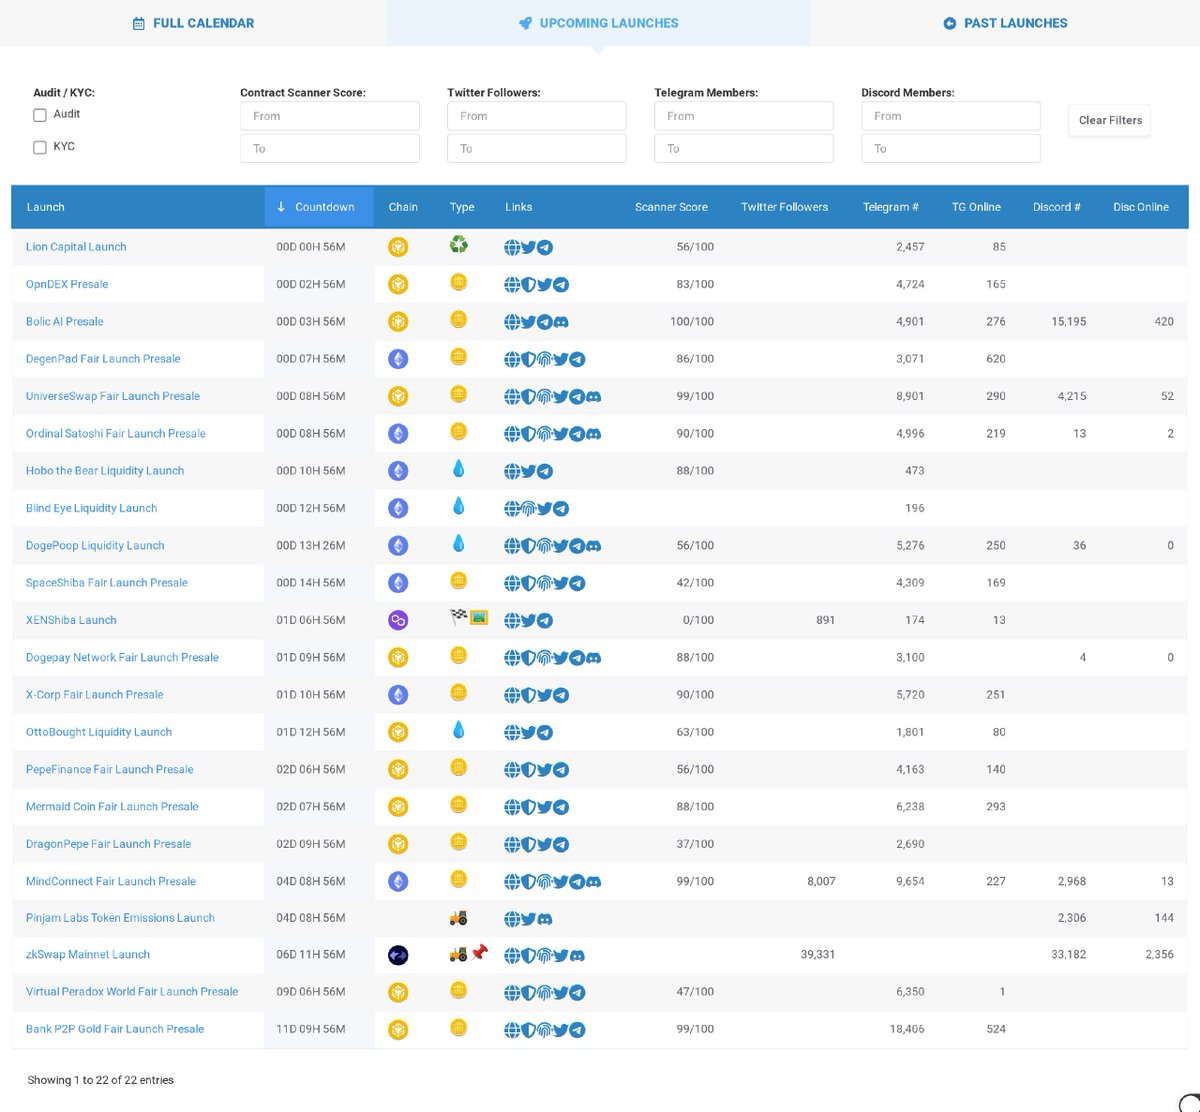Open Discord icon for Bolic AI Presale
This screenshot has height=1112, width=1200.
pyautogui.click(x=560, y=321)
